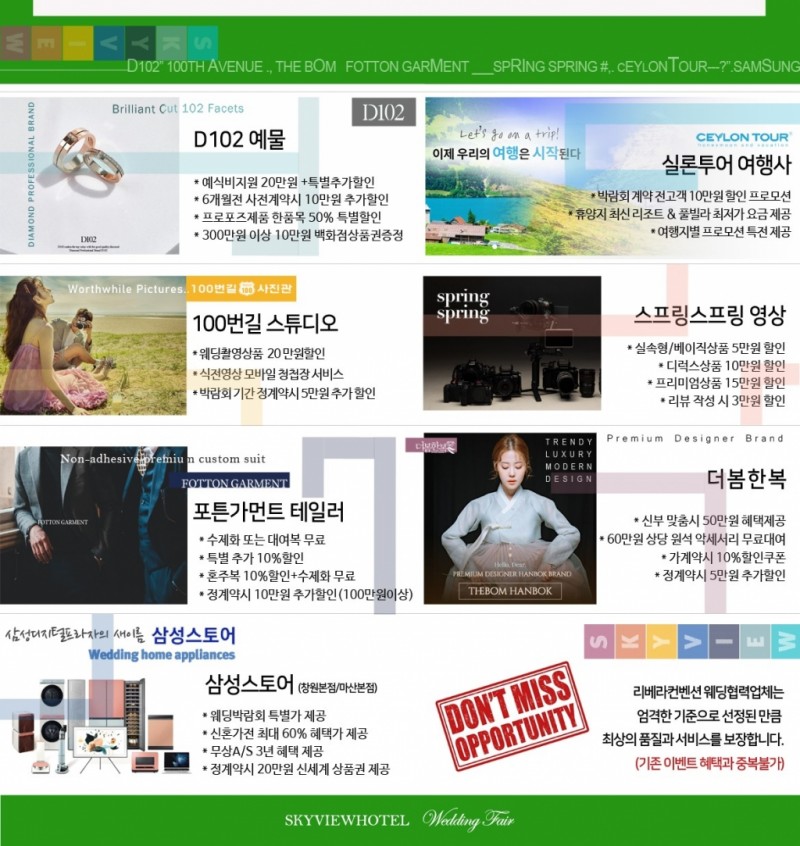Click the SKYVIEWHOTEL footer text
Viewport: 800px width, 846px height.
[346, 821]
